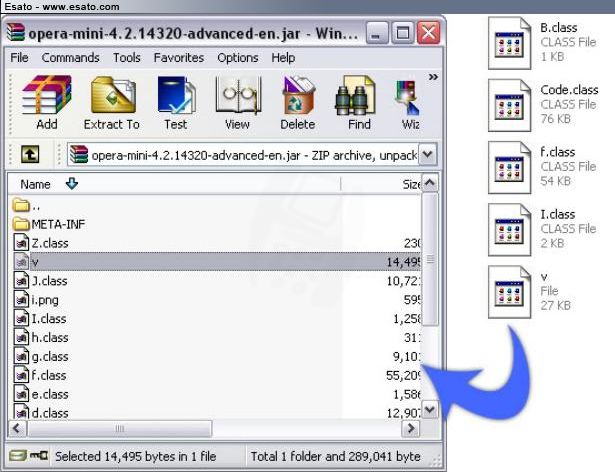Click the vertical scrollbar up arrow
This screenshot has height=472, width=615.
tap(430, 183)
